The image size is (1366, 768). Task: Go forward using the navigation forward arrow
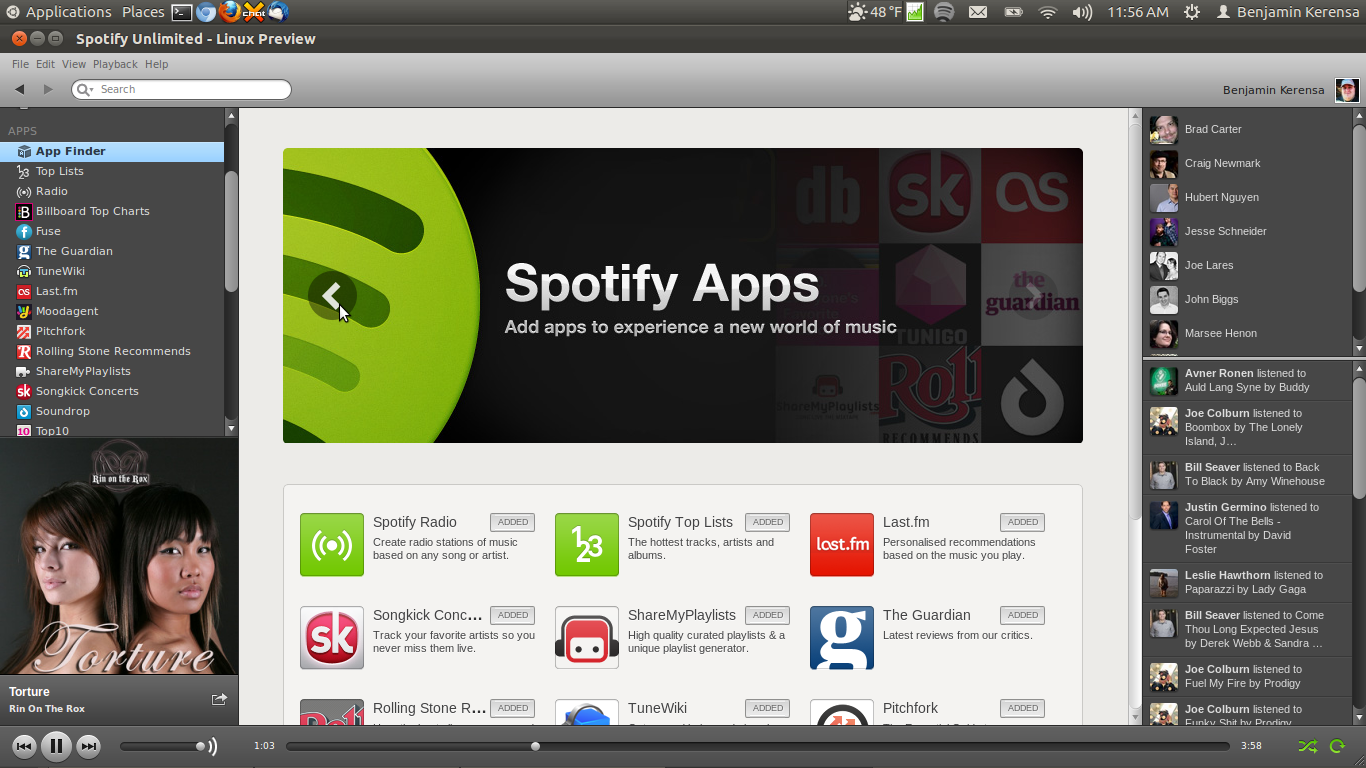coord(48,89)
